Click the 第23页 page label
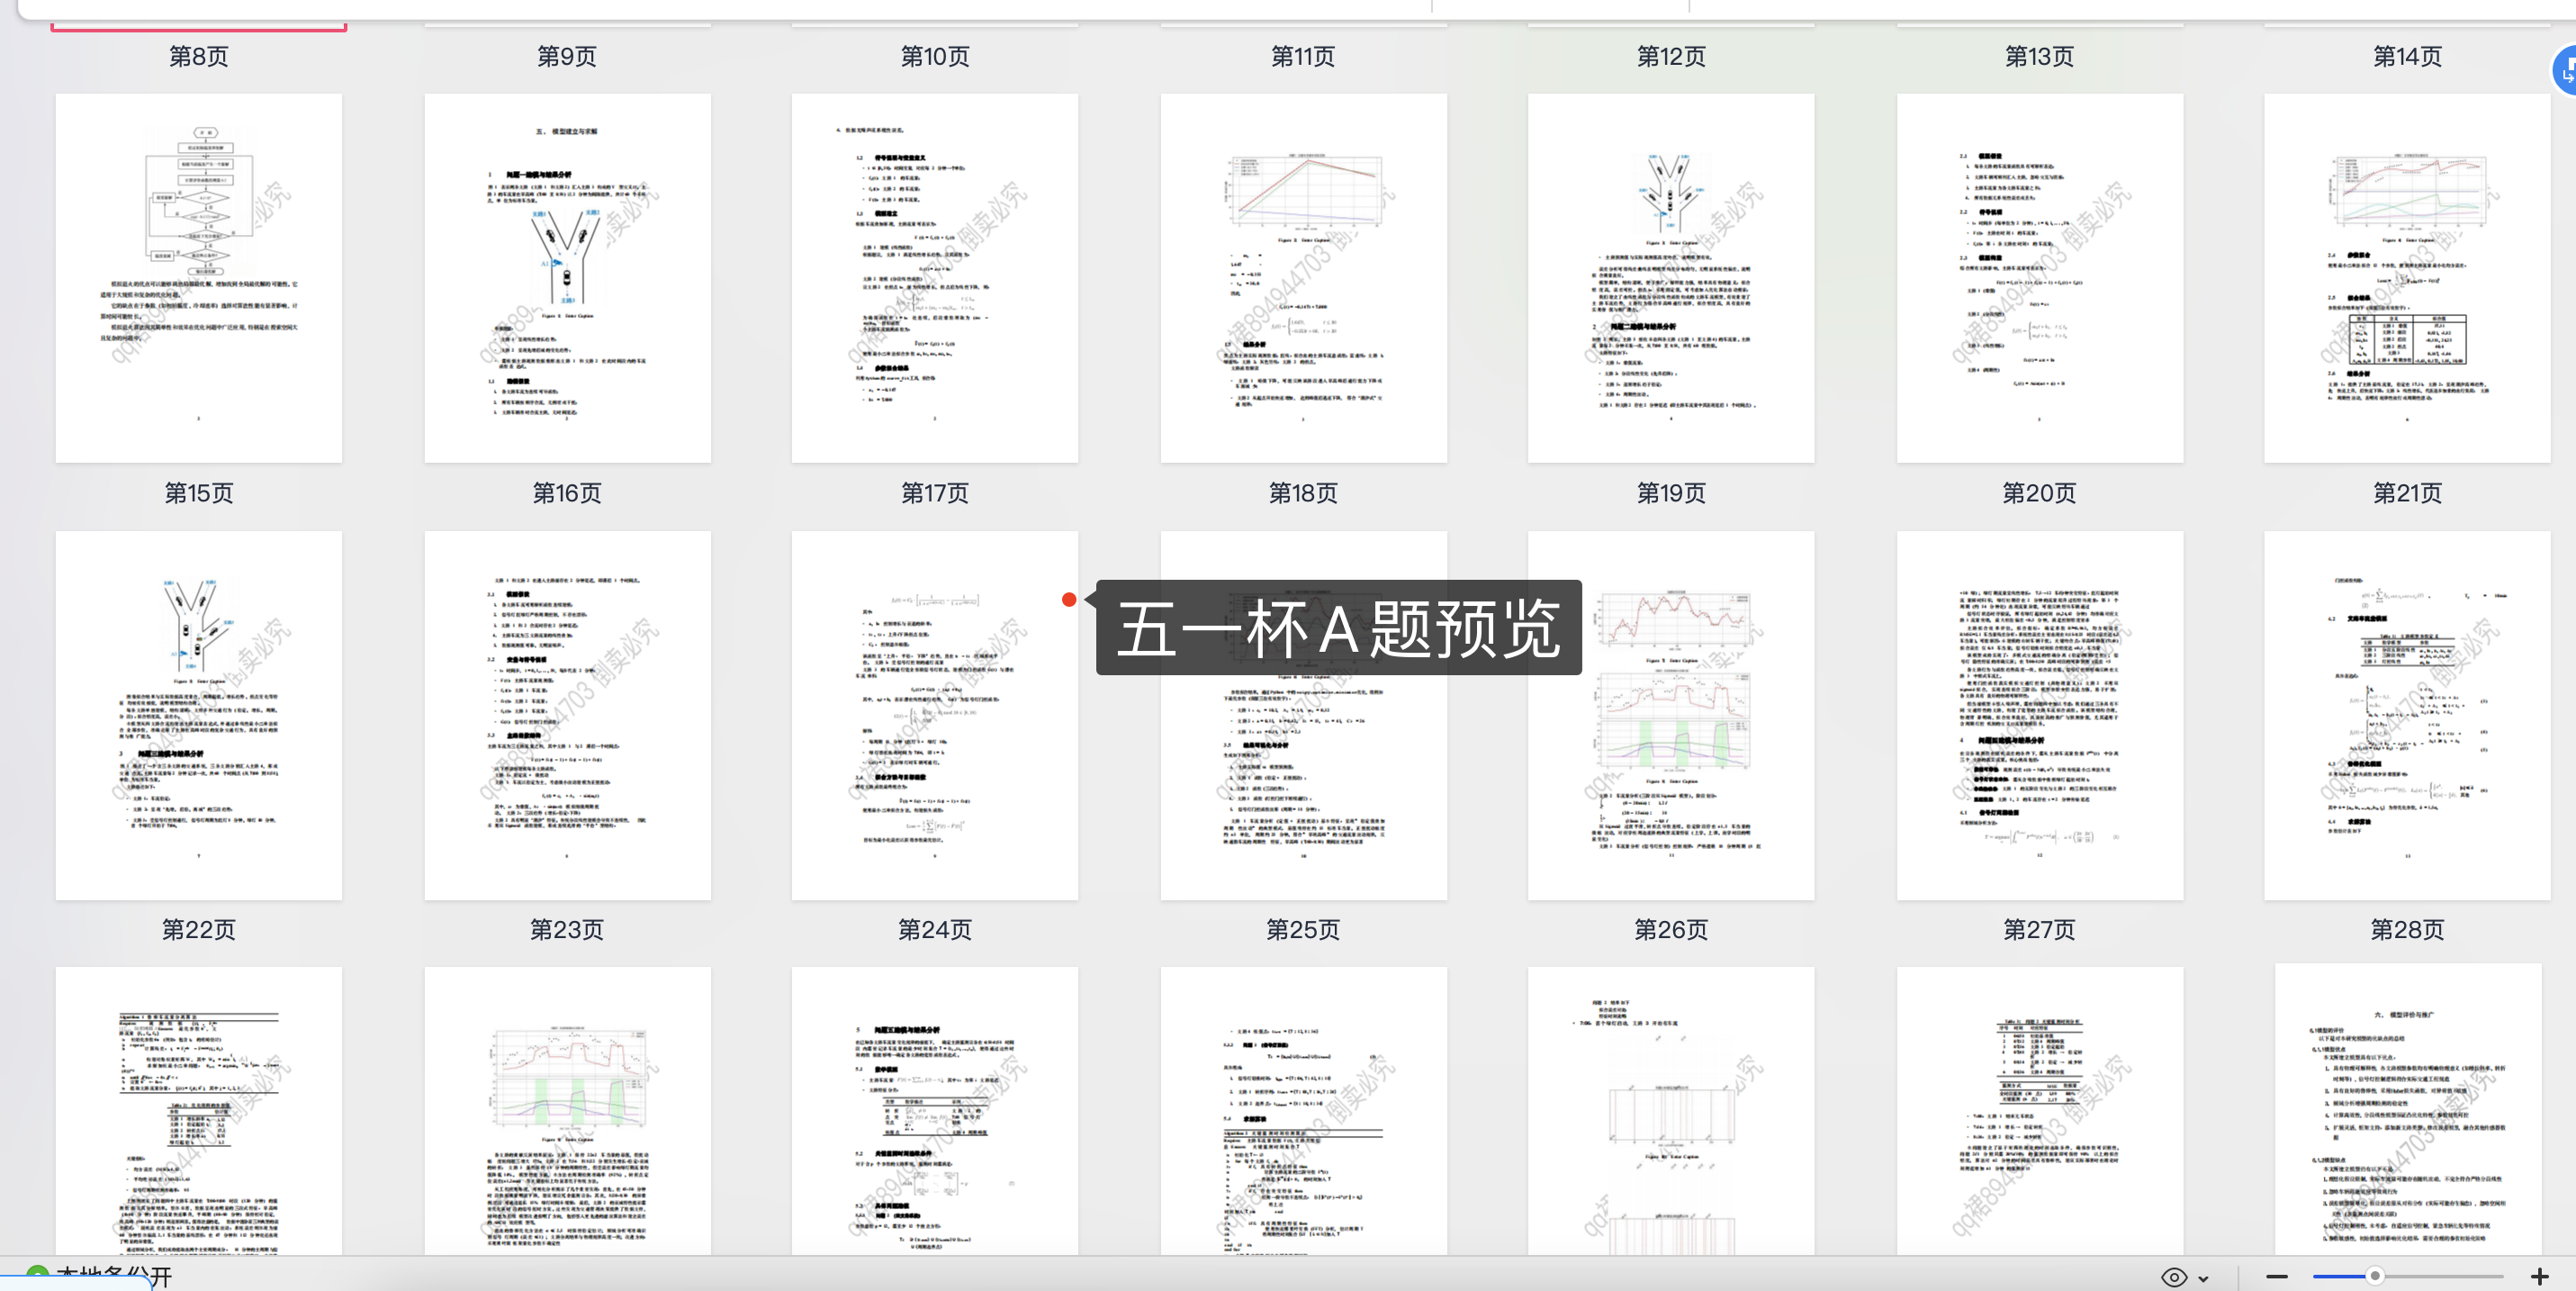Screen dimensions: 2576x1291 (x=567, y=930)
